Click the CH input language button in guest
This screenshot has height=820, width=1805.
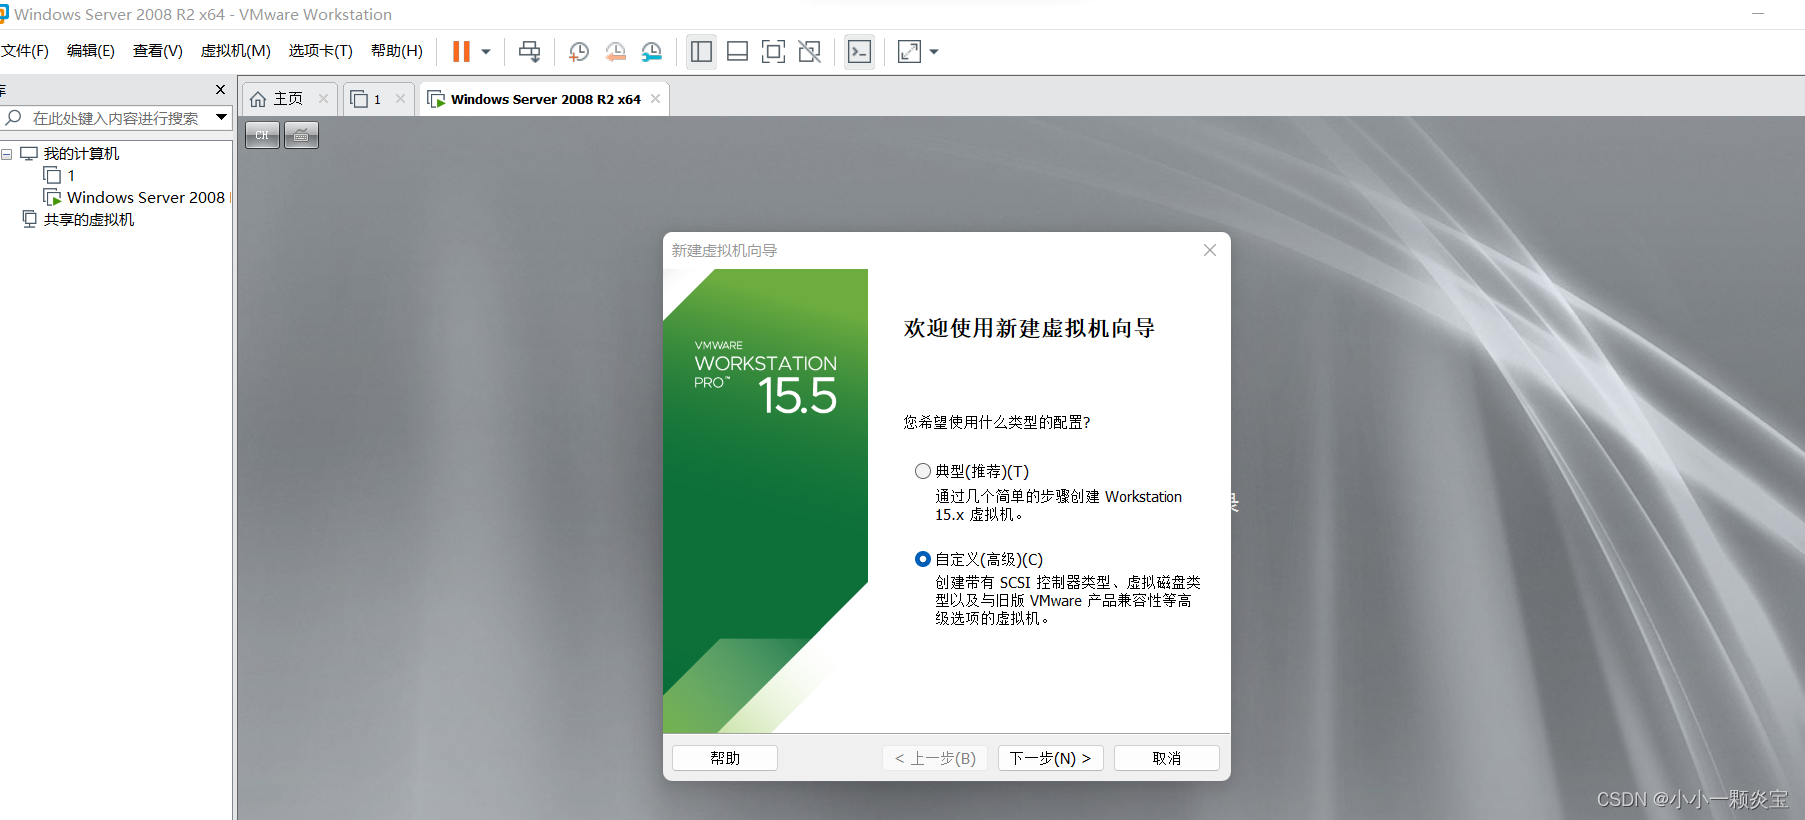pos(262,134)
